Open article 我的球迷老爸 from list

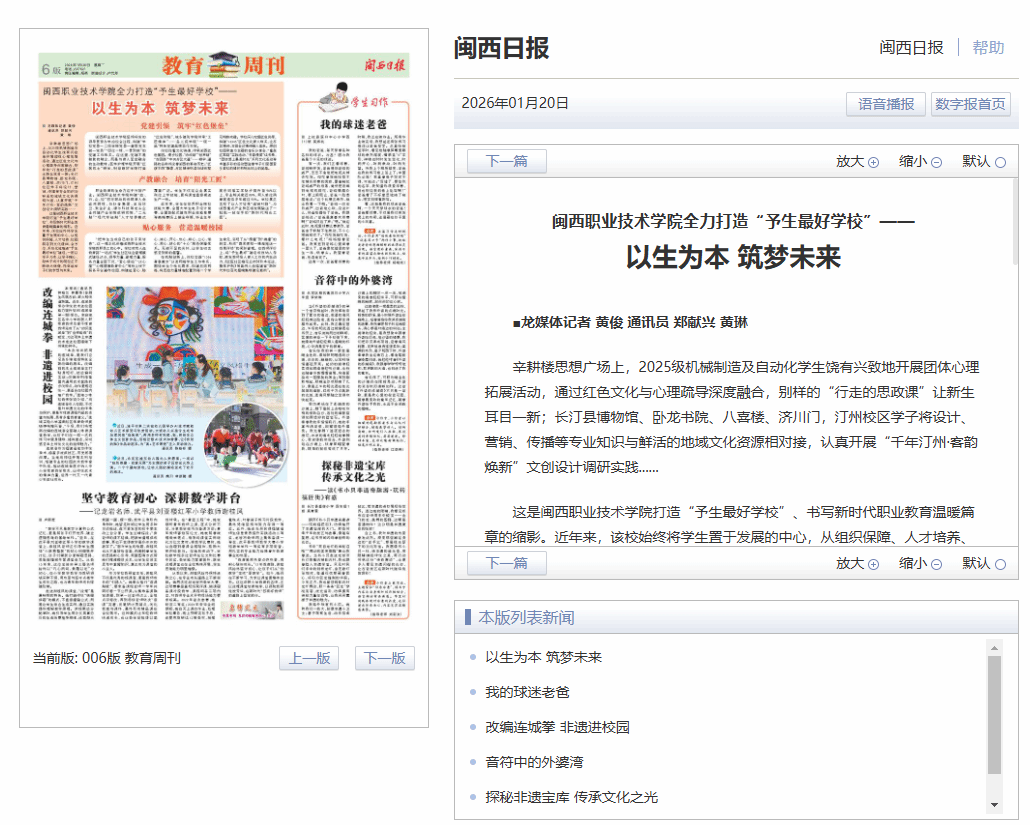tap(527, 692)
